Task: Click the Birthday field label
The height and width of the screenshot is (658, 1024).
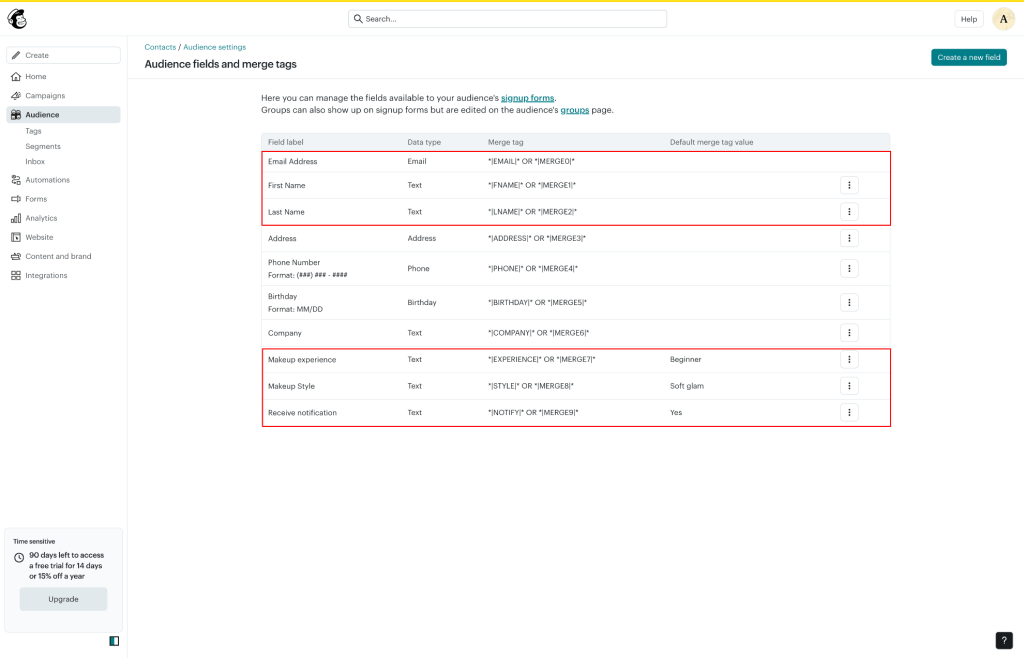Action: pos(282,296)
